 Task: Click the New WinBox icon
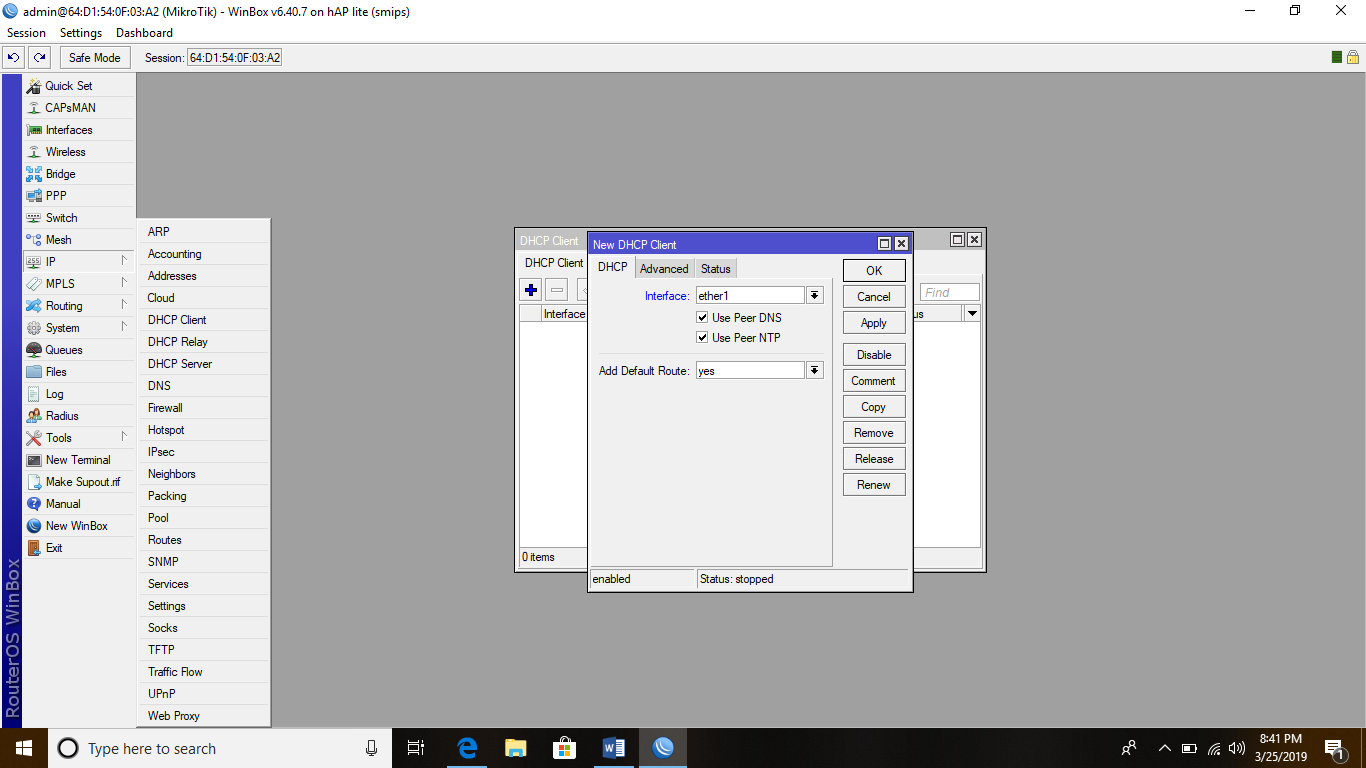click(34, 526)
